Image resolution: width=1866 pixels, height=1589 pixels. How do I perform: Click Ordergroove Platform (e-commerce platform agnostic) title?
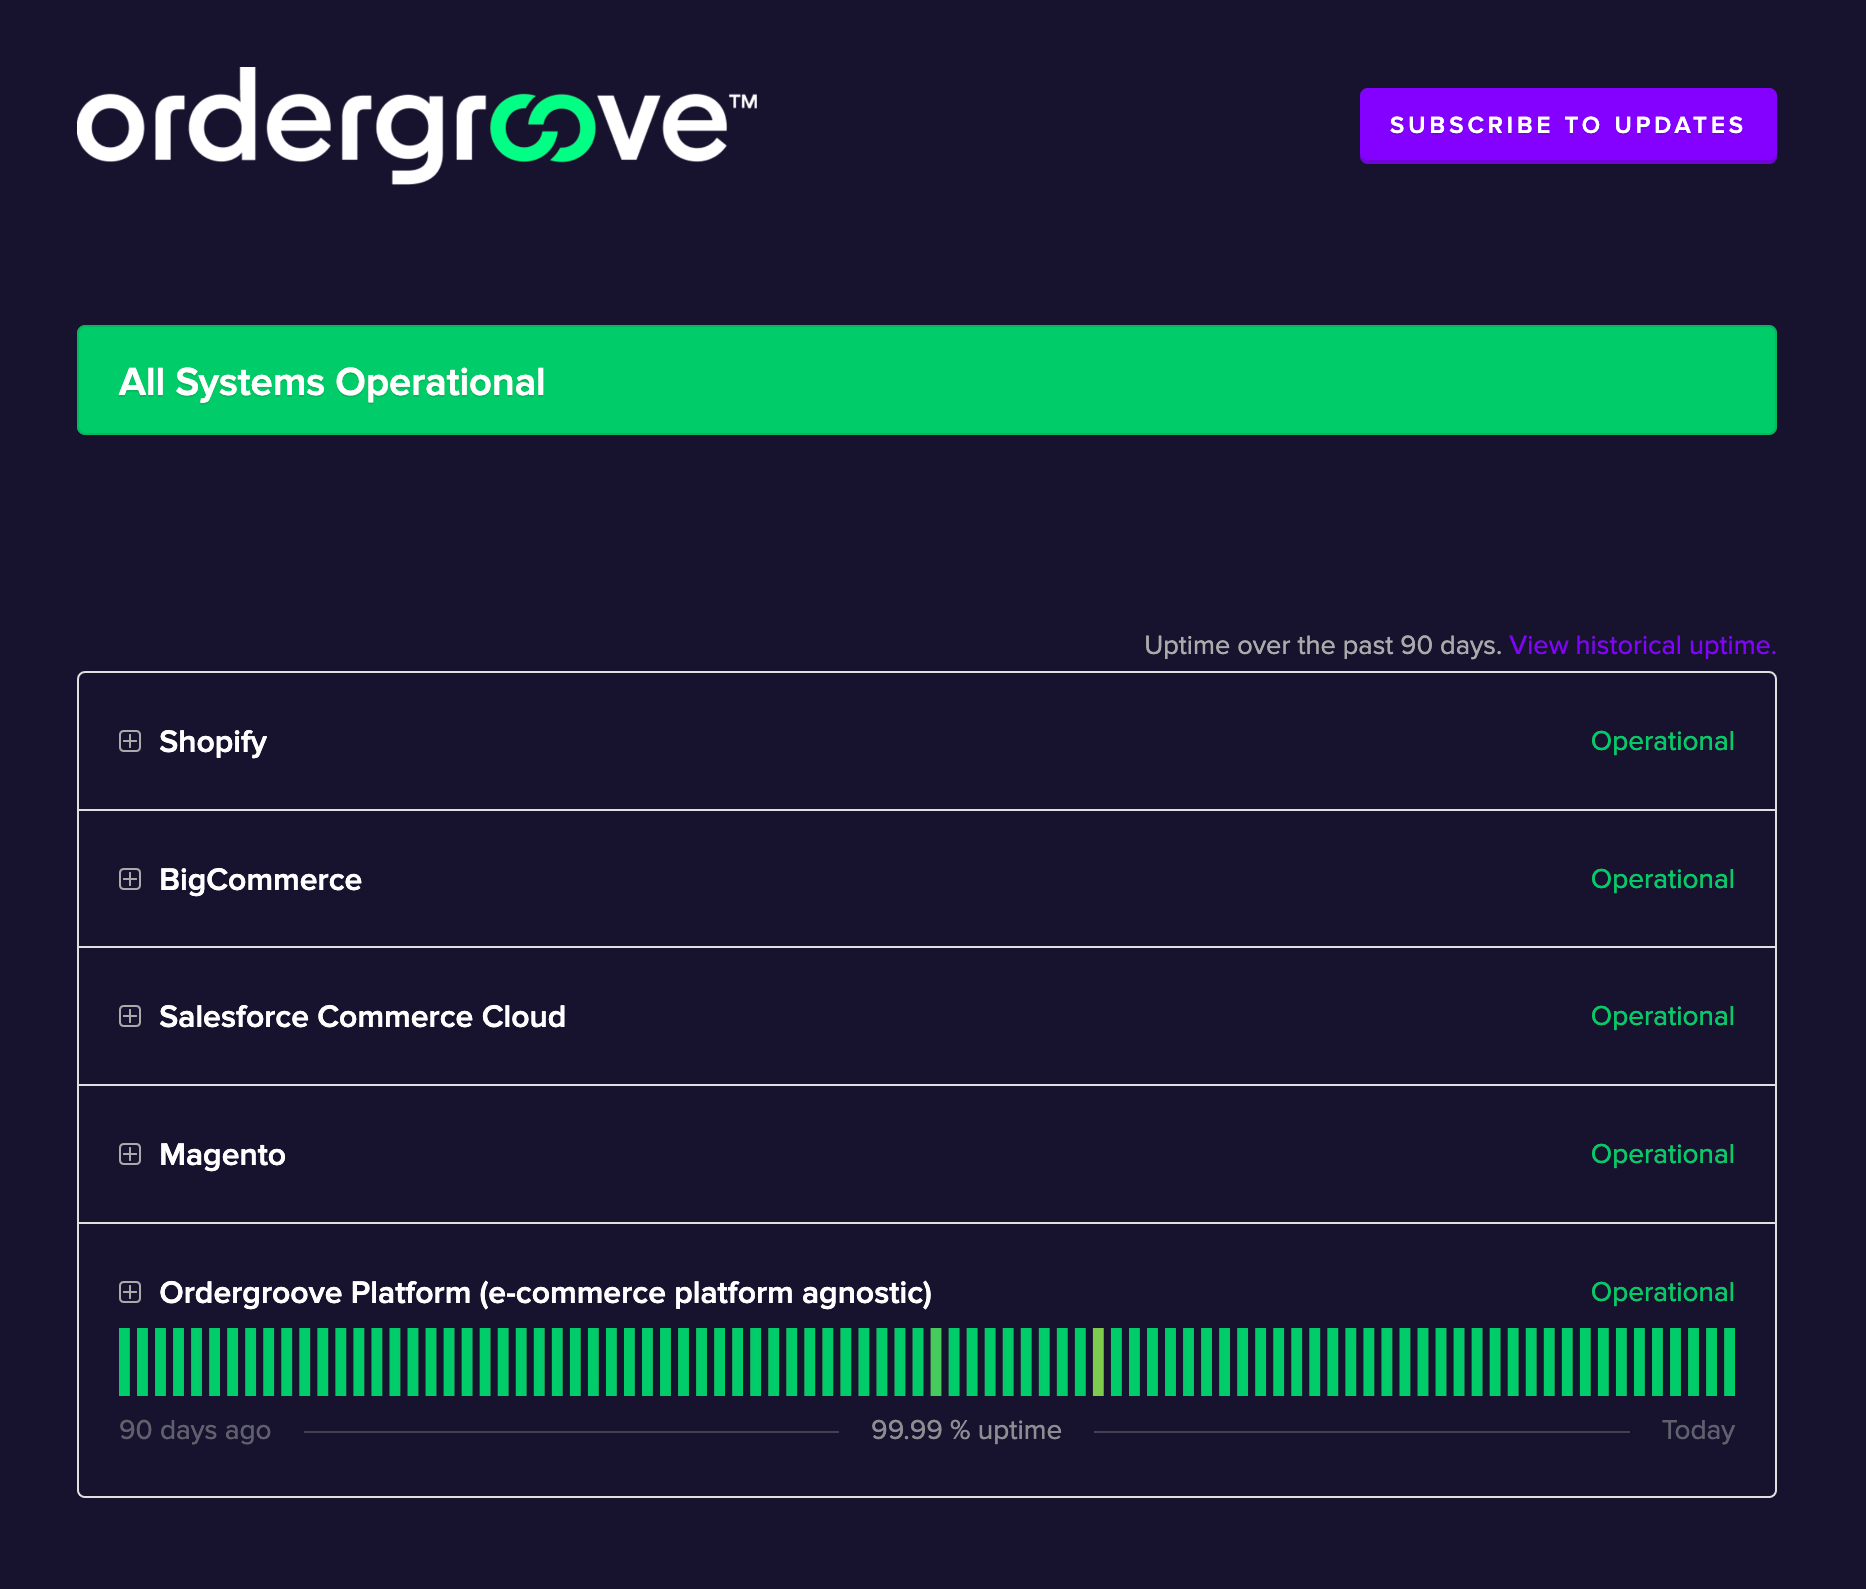pyautogui.click(x=545, y=1293)
